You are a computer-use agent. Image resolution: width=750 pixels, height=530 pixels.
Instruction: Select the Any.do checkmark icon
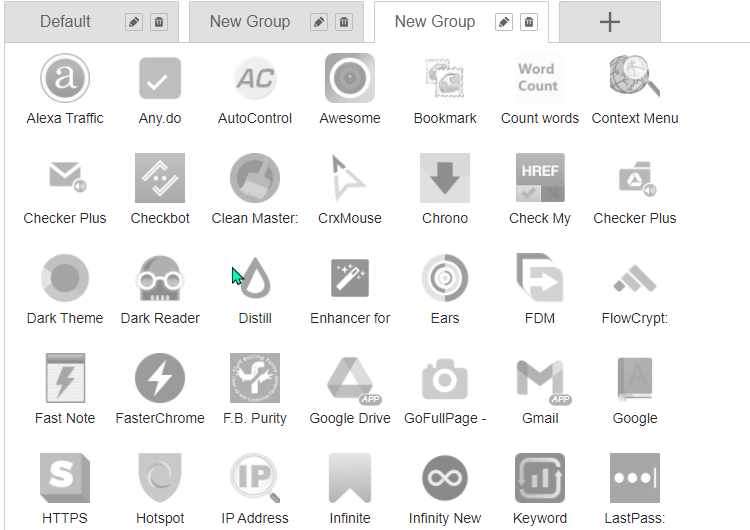pos(160,78)
